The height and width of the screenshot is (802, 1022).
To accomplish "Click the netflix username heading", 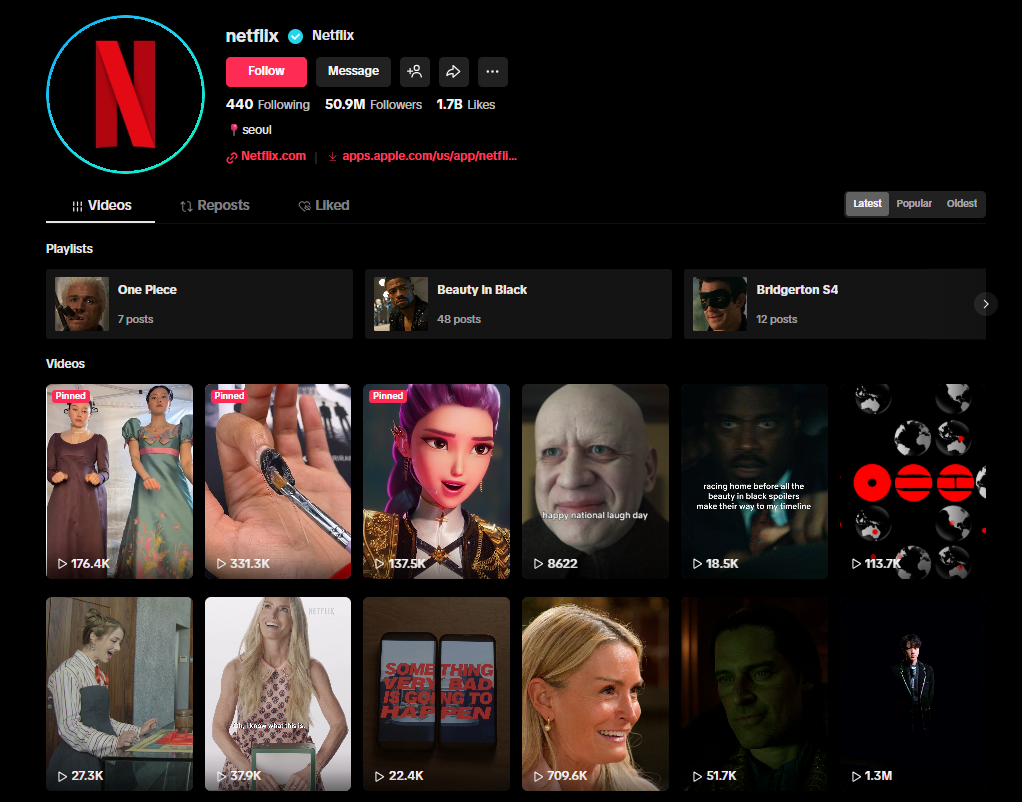I will click(252, 36).
